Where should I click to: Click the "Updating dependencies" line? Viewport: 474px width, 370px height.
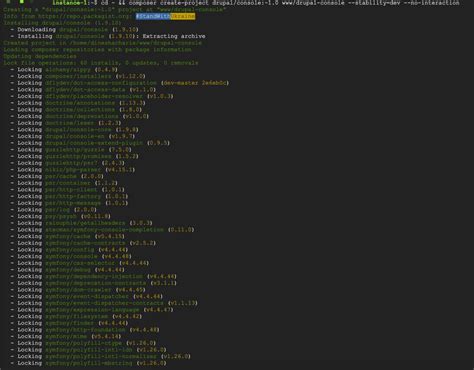click(x=40, y=56)
